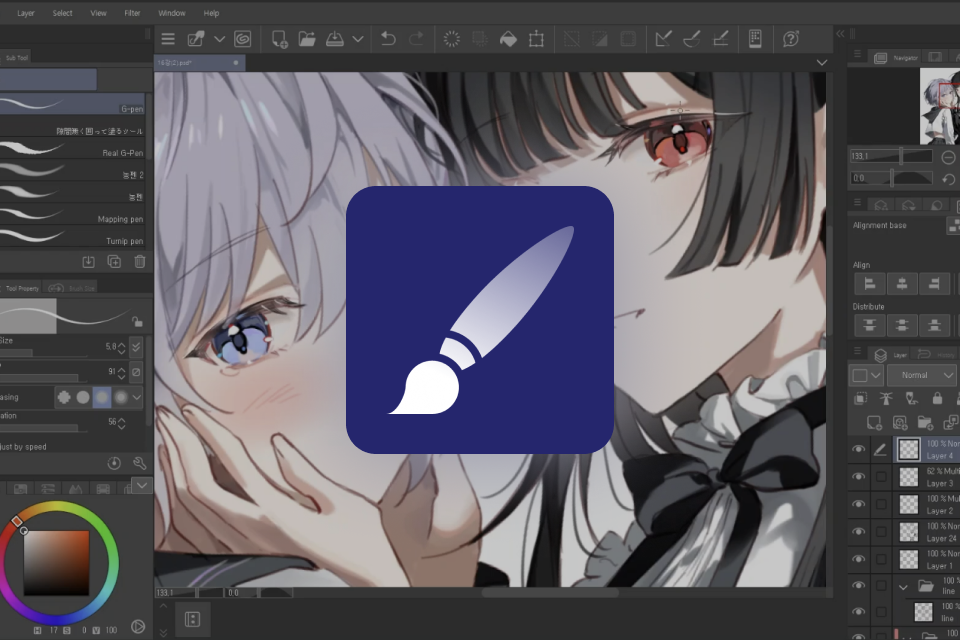The image size is (960, 640).
Task: Open dropdown arrow beside pen edit icon
Action: [x=219, y=39]
